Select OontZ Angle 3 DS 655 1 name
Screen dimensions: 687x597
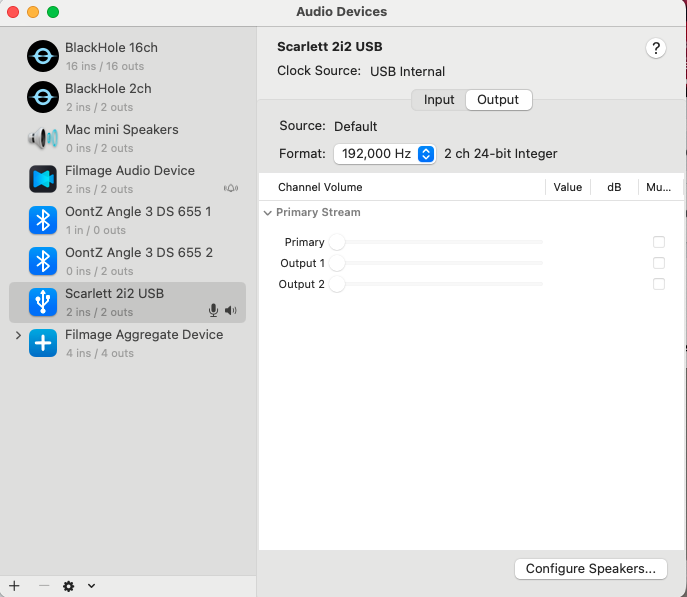click(138, 212)
